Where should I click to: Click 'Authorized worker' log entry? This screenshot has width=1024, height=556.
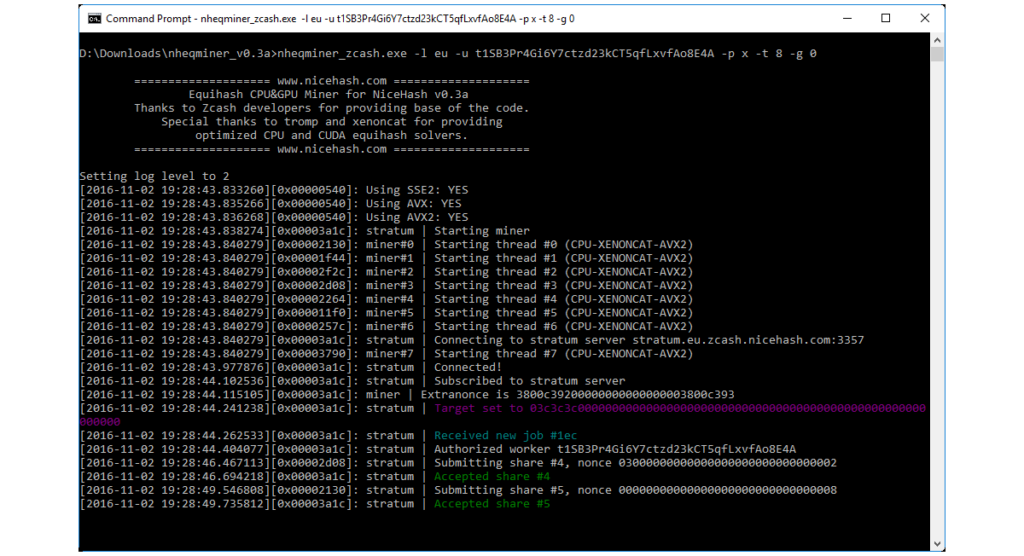click(x=438, y=449)
